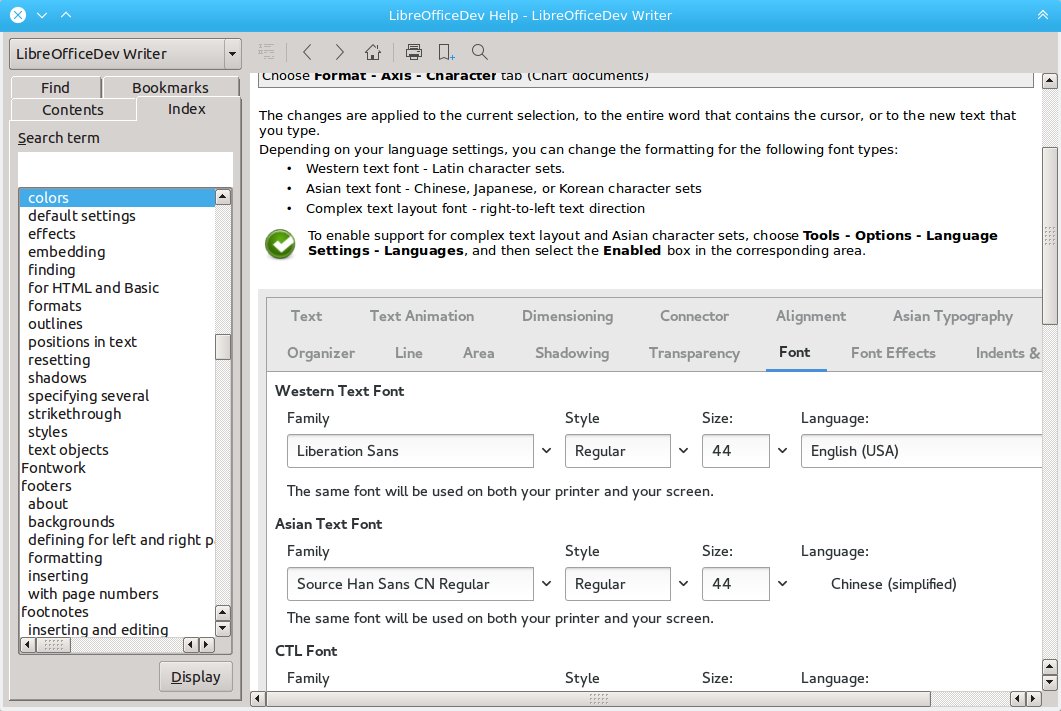Click the index list horizontal scrollbar thumb

[x=53, y=645]
